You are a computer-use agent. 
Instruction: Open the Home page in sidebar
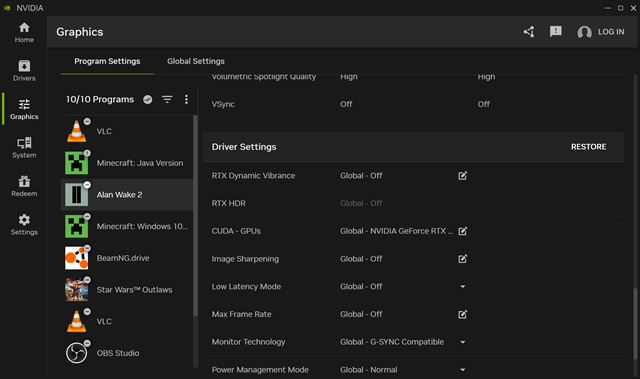24,33
